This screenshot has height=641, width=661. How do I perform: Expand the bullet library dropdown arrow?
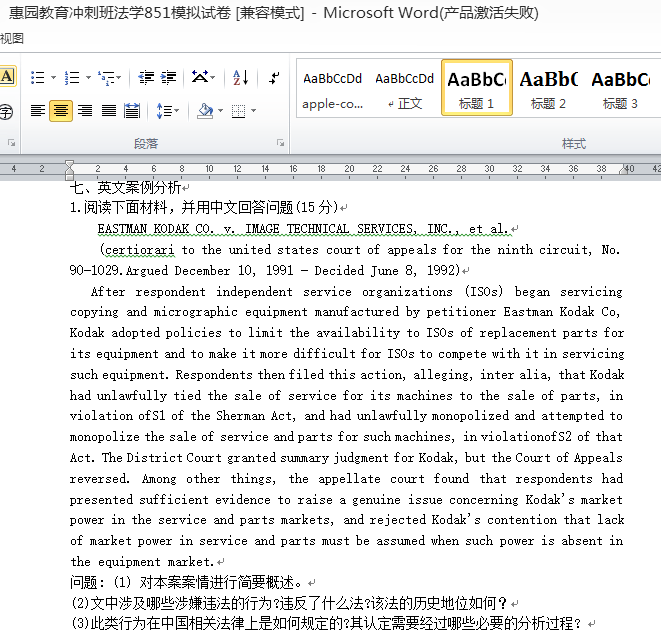click(x=54, y=78)
